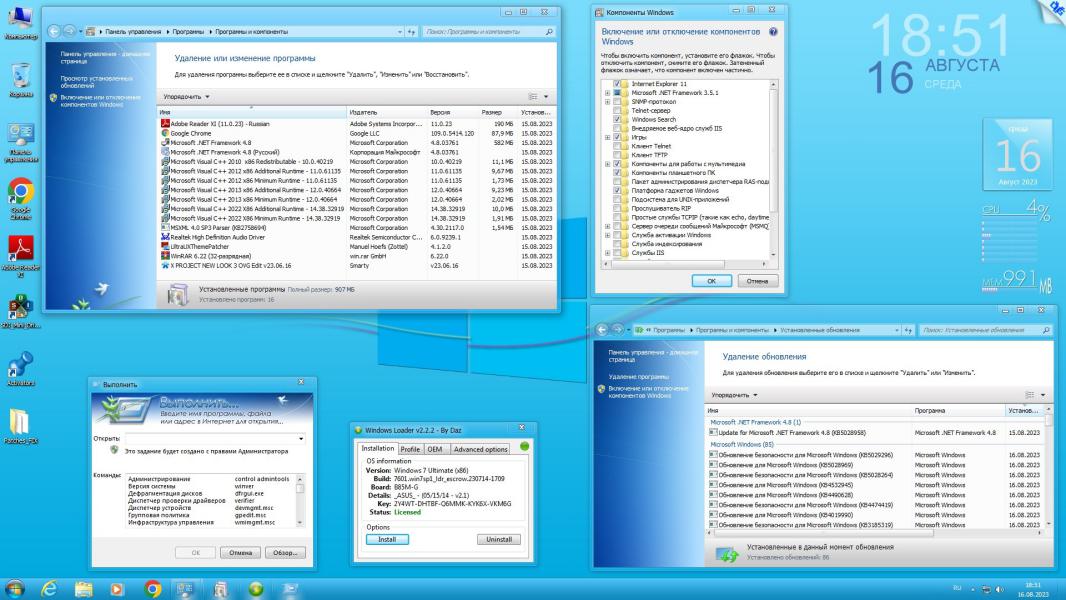
Task: Launch Windows Media Player from taskbar
Action: pyautogui.click(x=117, y=588)
